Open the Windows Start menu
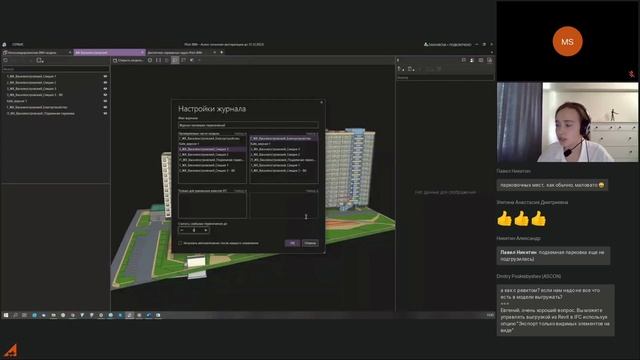Viewport: 640px width, 360px height. point(6,315)
